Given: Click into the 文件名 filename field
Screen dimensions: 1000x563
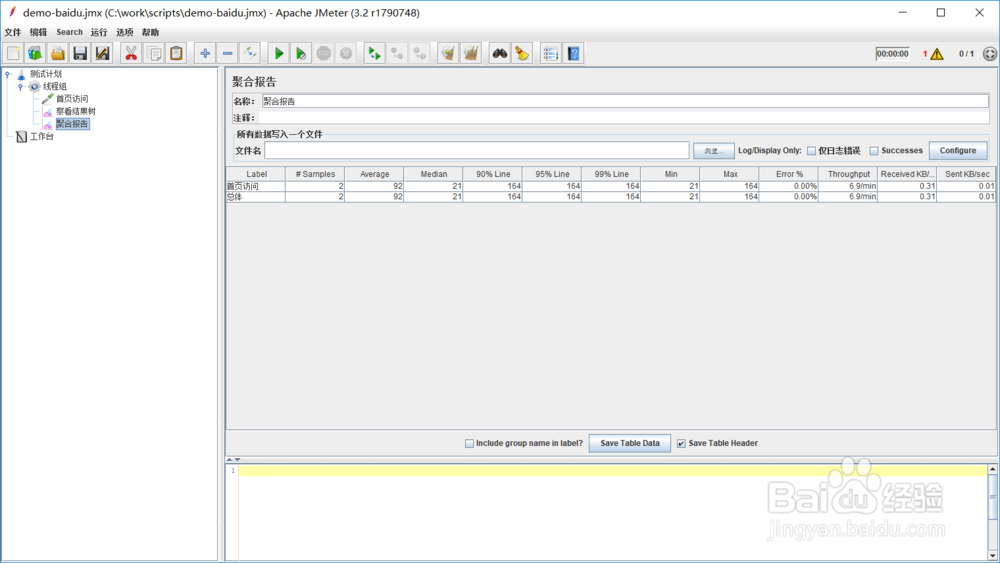Looking at the screenshot, I should 476,150.
